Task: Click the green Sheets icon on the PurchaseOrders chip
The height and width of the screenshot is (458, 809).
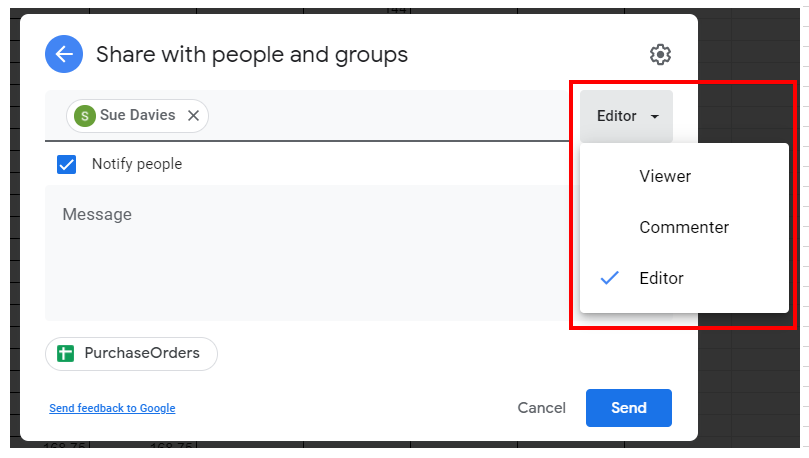Action: tap(66, 353)
